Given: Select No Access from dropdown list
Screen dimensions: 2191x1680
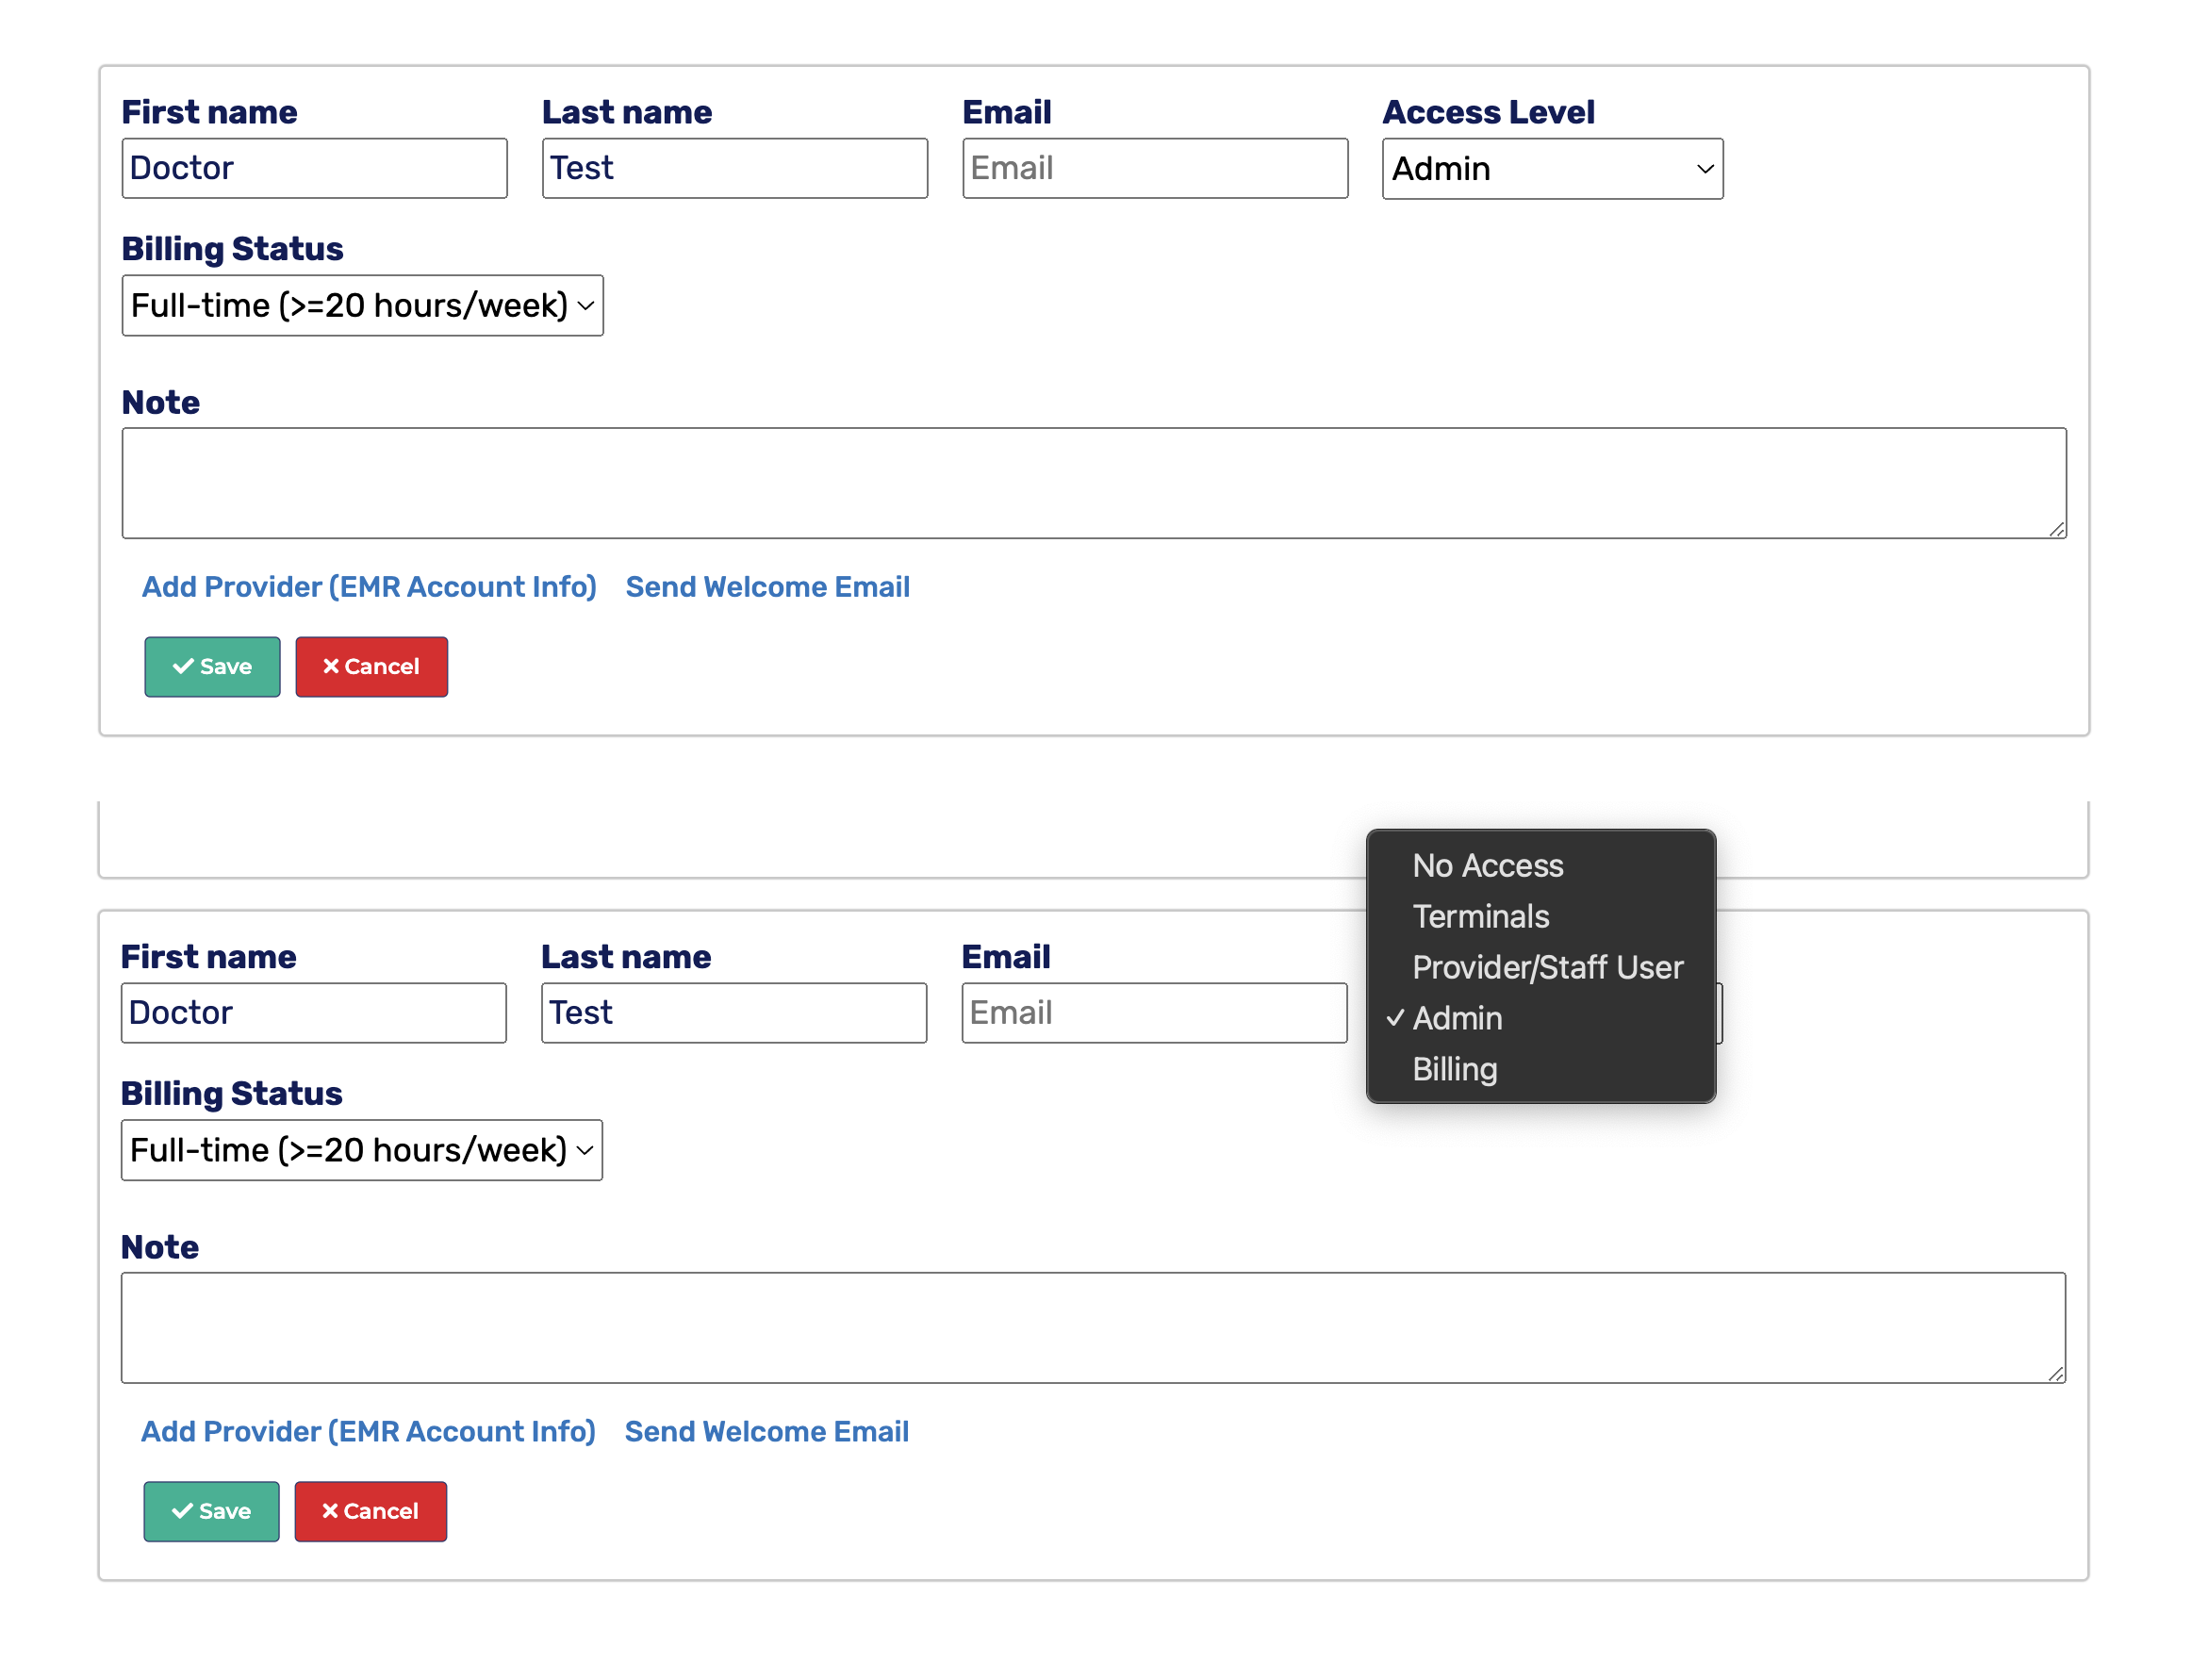Looking at the screenshot, I should (1487, 865).
